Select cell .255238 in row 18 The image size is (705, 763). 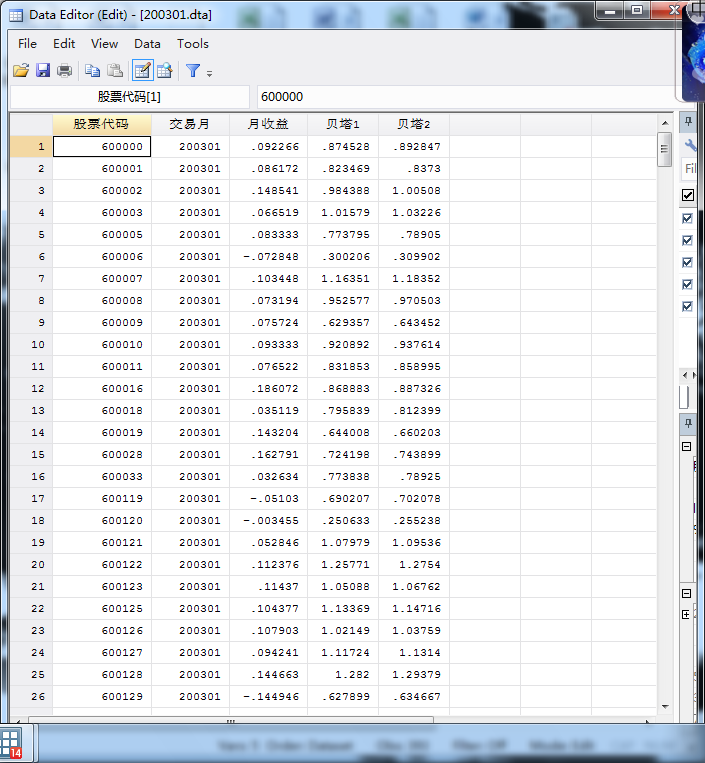tap(414, 521)
